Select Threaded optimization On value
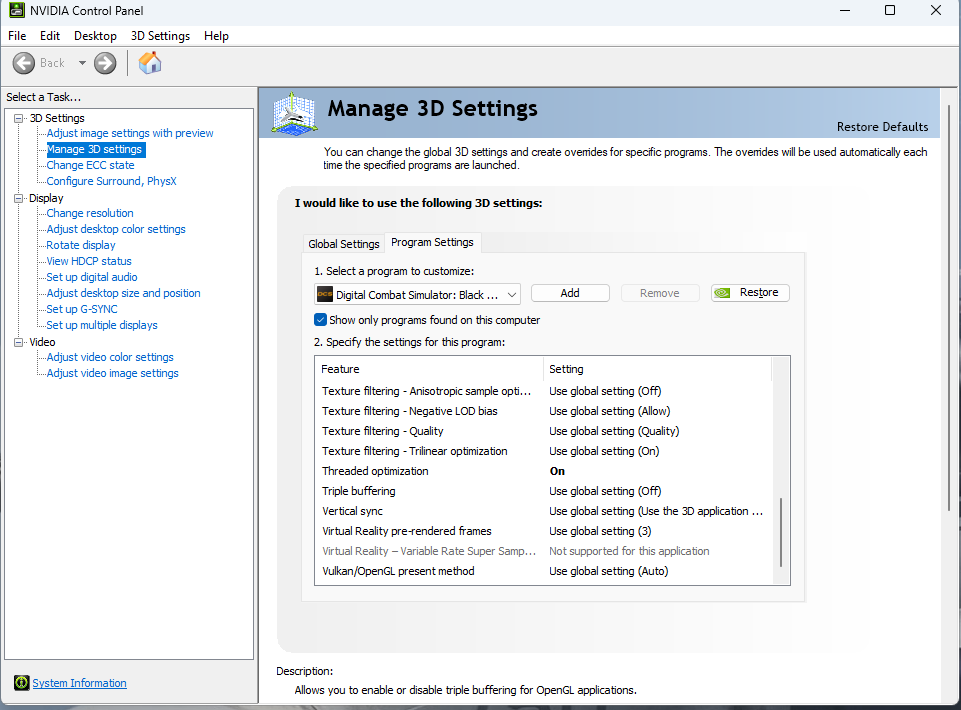 pyautogui.click(x=557, y=471)
